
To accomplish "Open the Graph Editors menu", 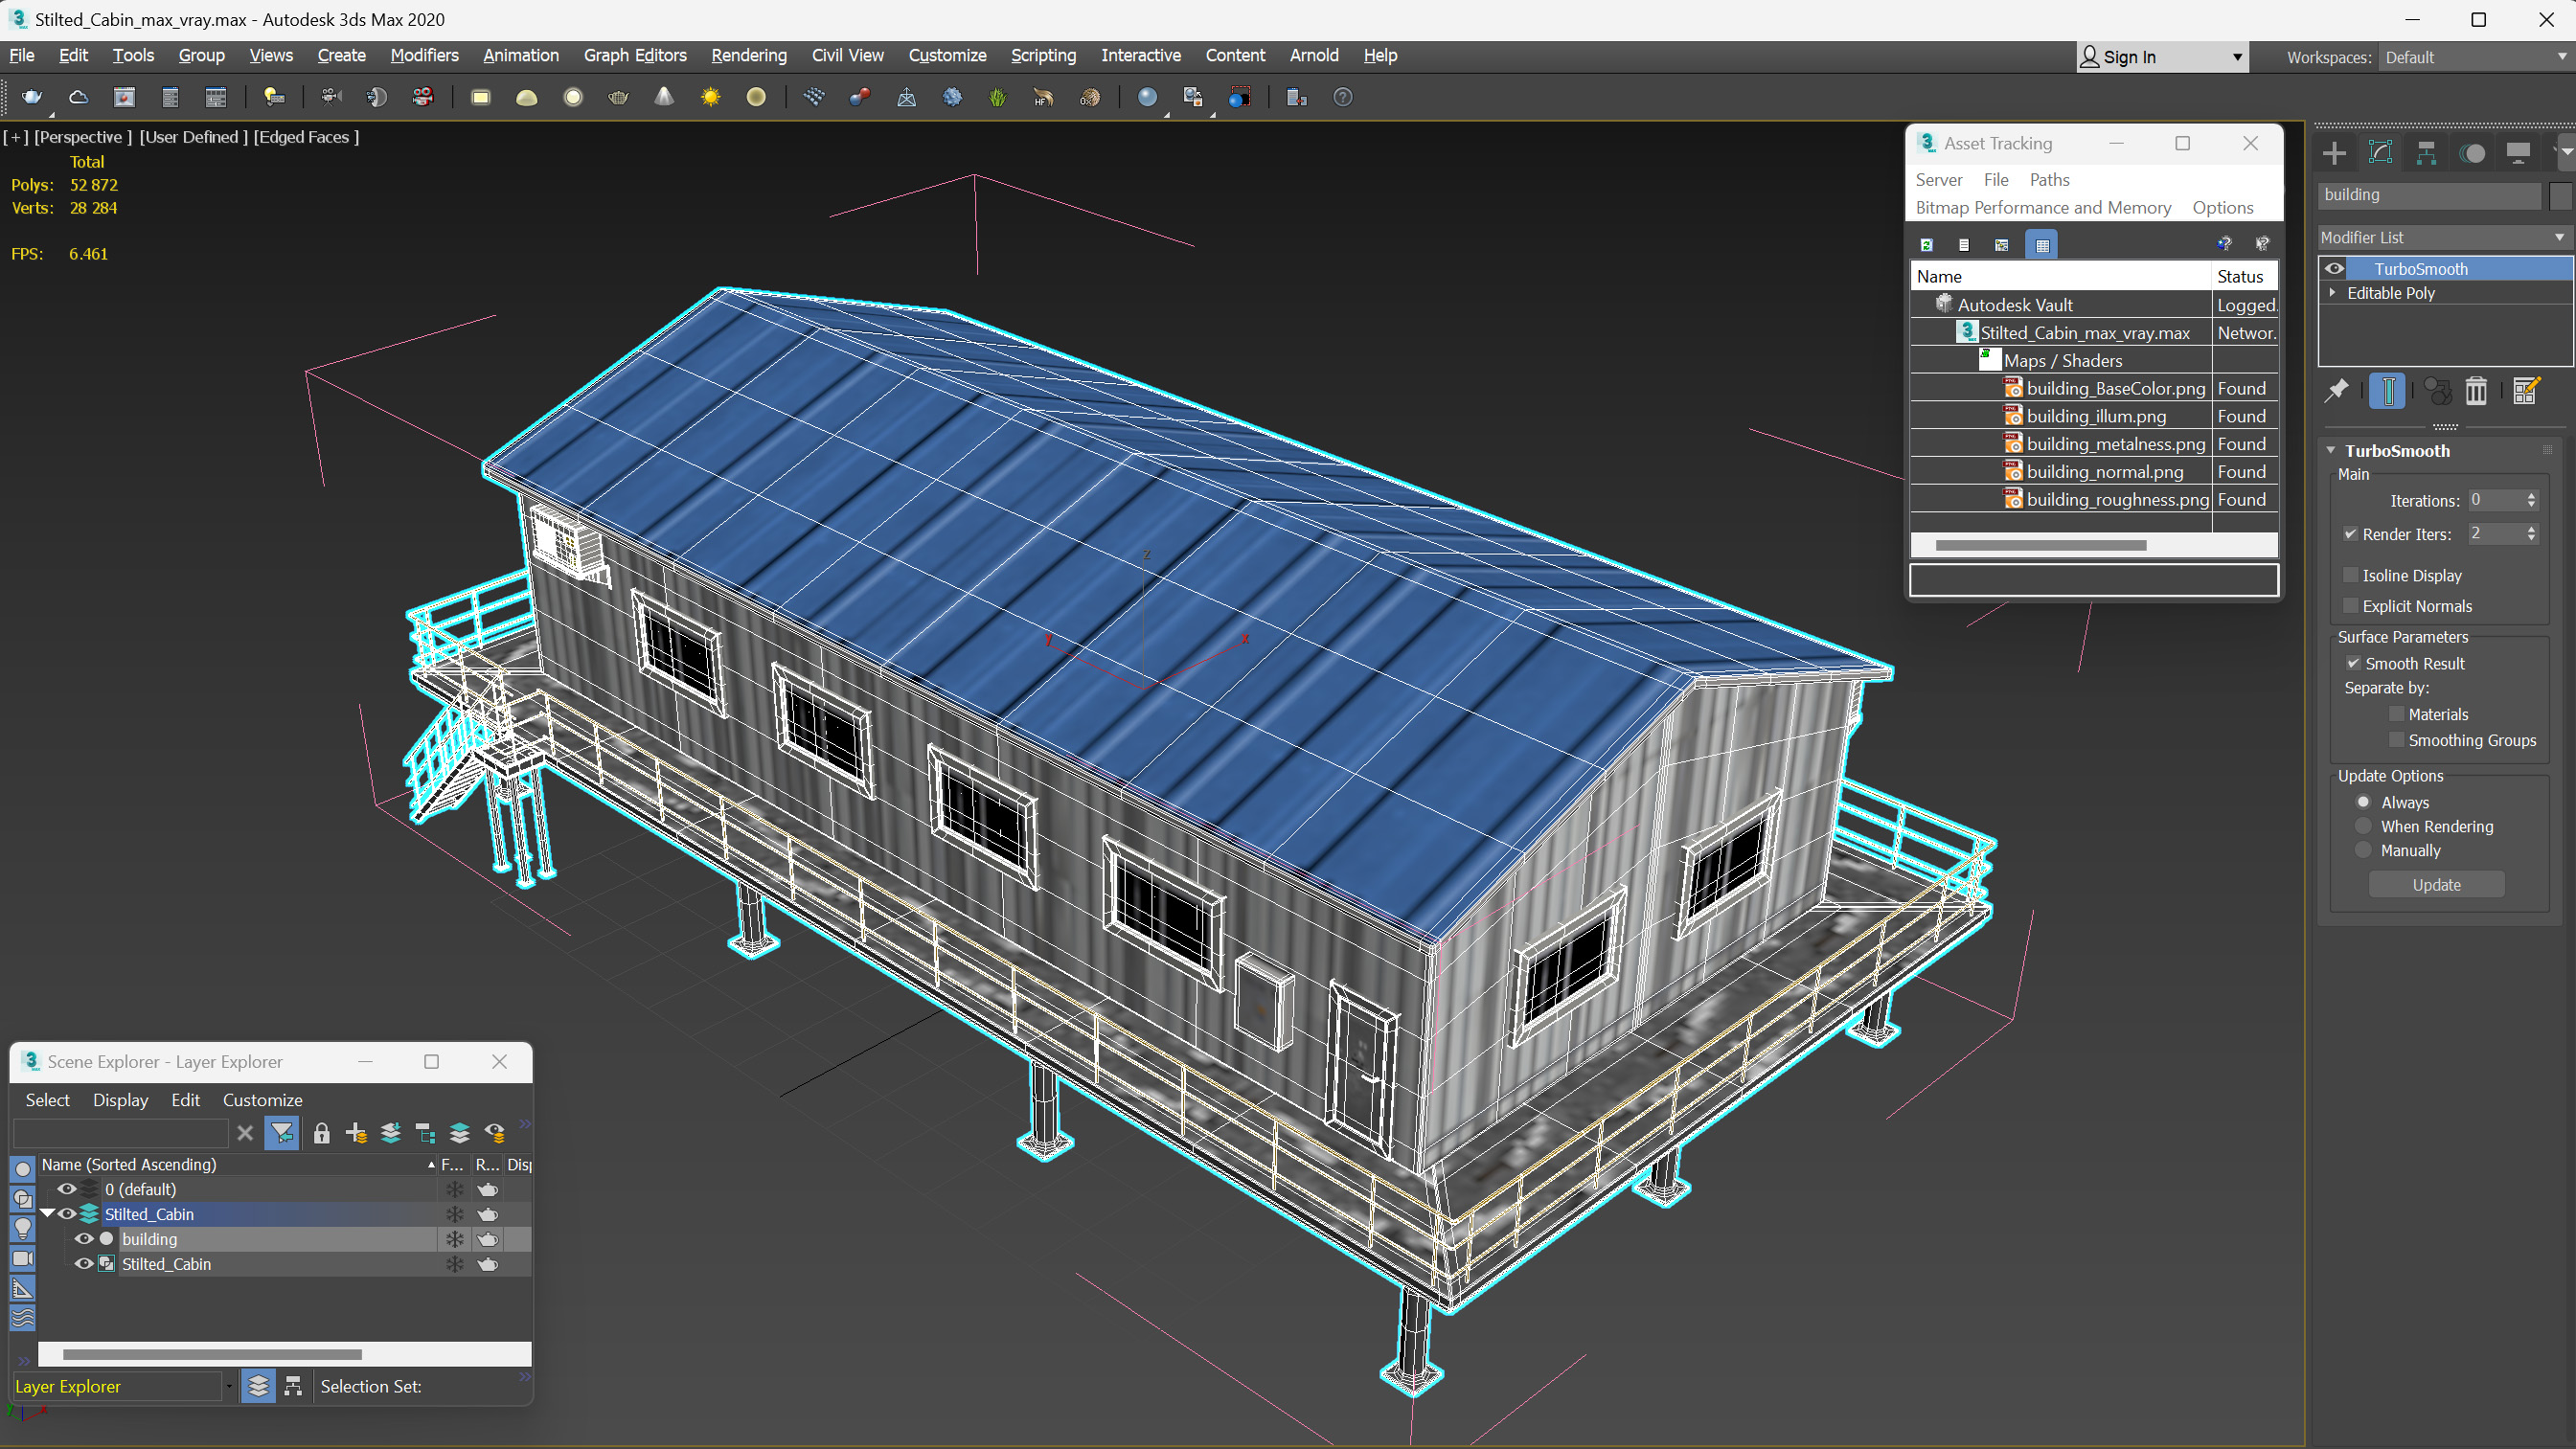I will [635, 55].
